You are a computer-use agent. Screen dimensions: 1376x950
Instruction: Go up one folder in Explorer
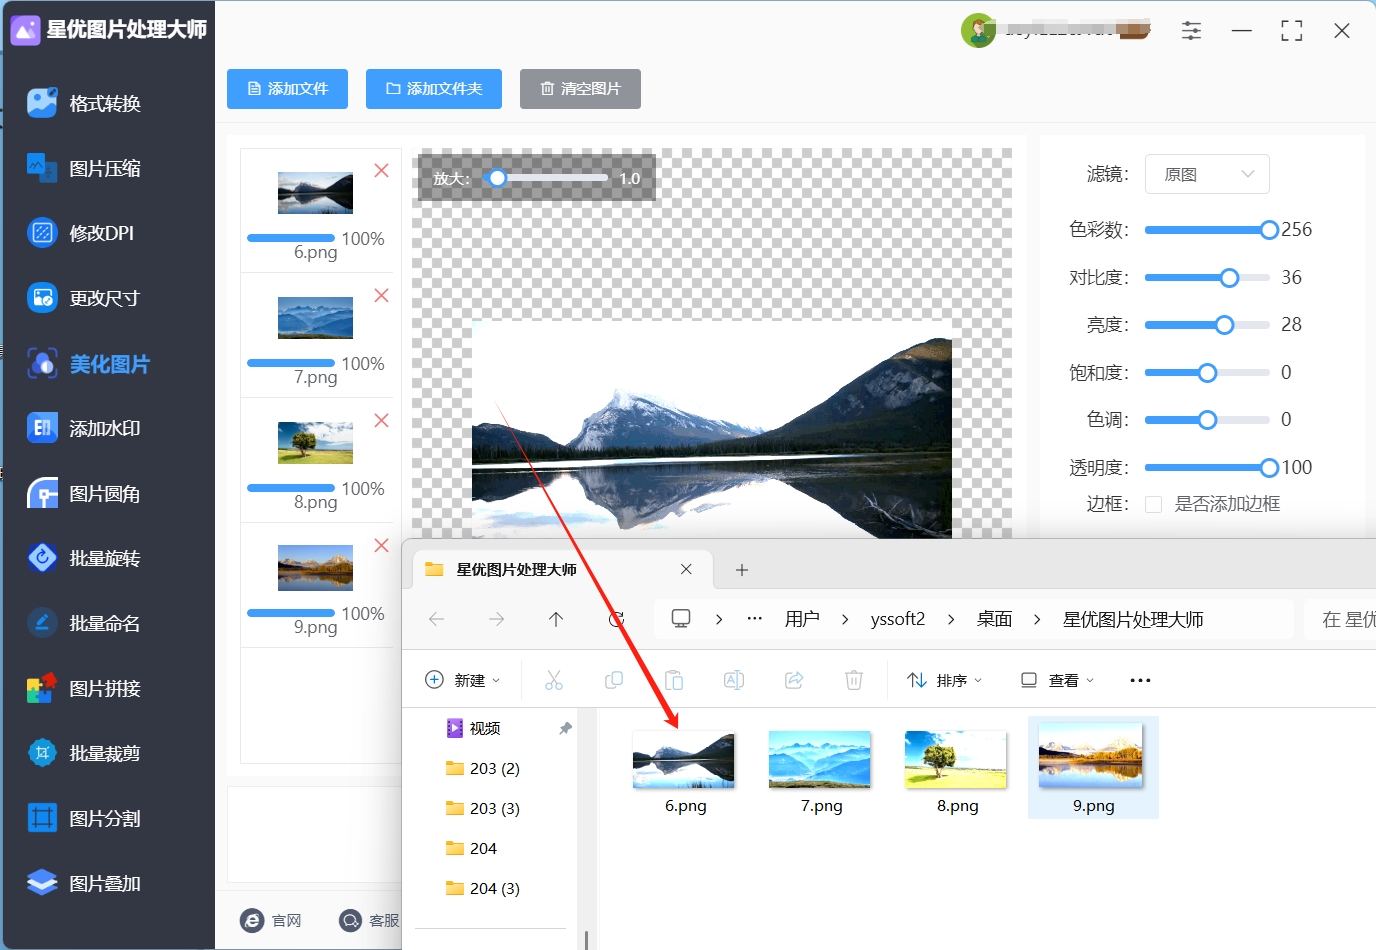[556, 619]
